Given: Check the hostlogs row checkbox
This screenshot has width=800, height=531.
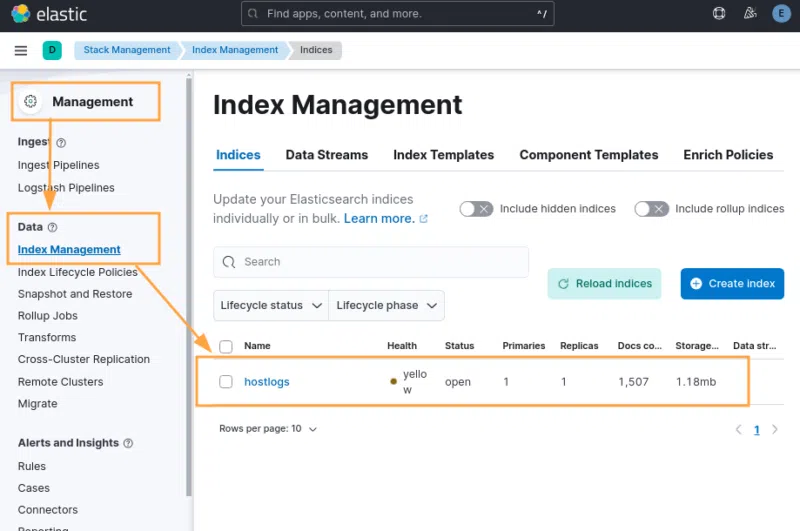Looking at the screenshot, I should (x=226, y=382).
